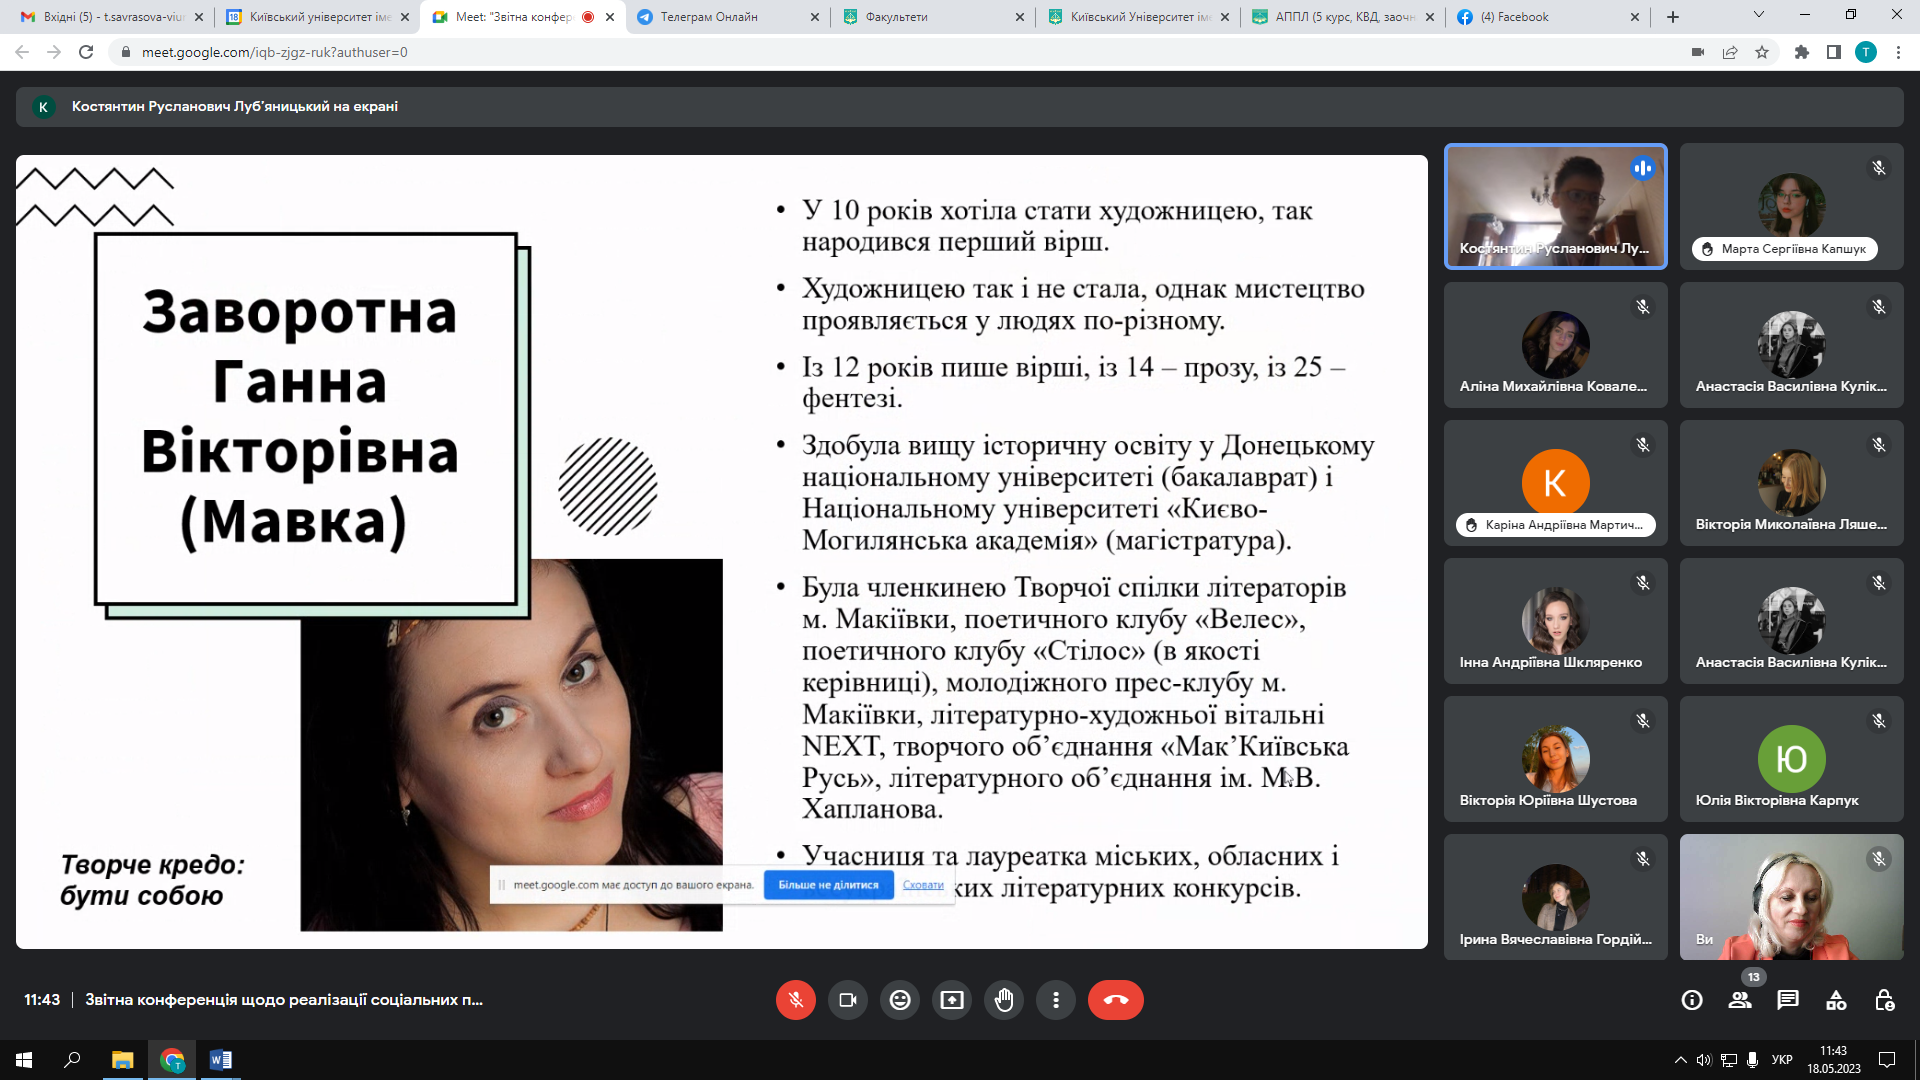Click the 'Сховати' link
Screen dimensions: 1920x1080
[x=923, y=885]
